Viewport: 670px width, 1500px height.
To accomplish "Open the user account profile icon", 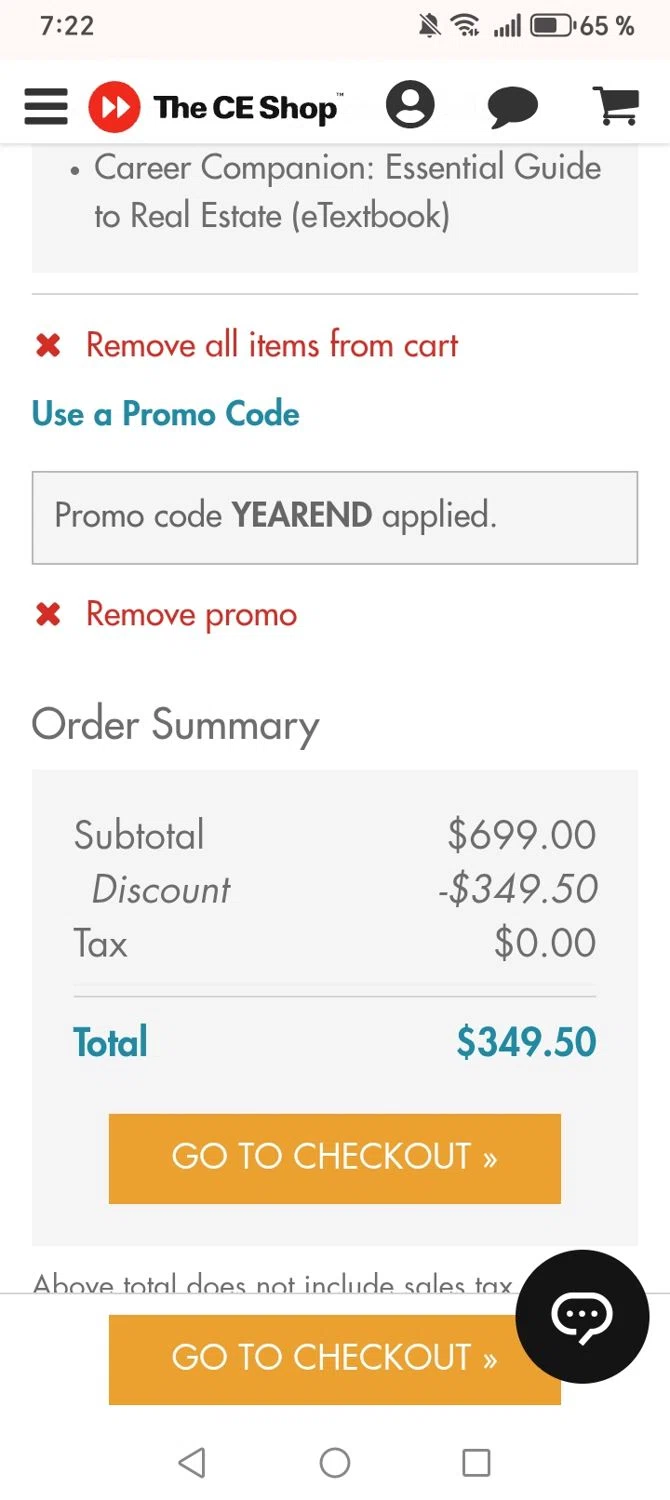I will 410,105.
